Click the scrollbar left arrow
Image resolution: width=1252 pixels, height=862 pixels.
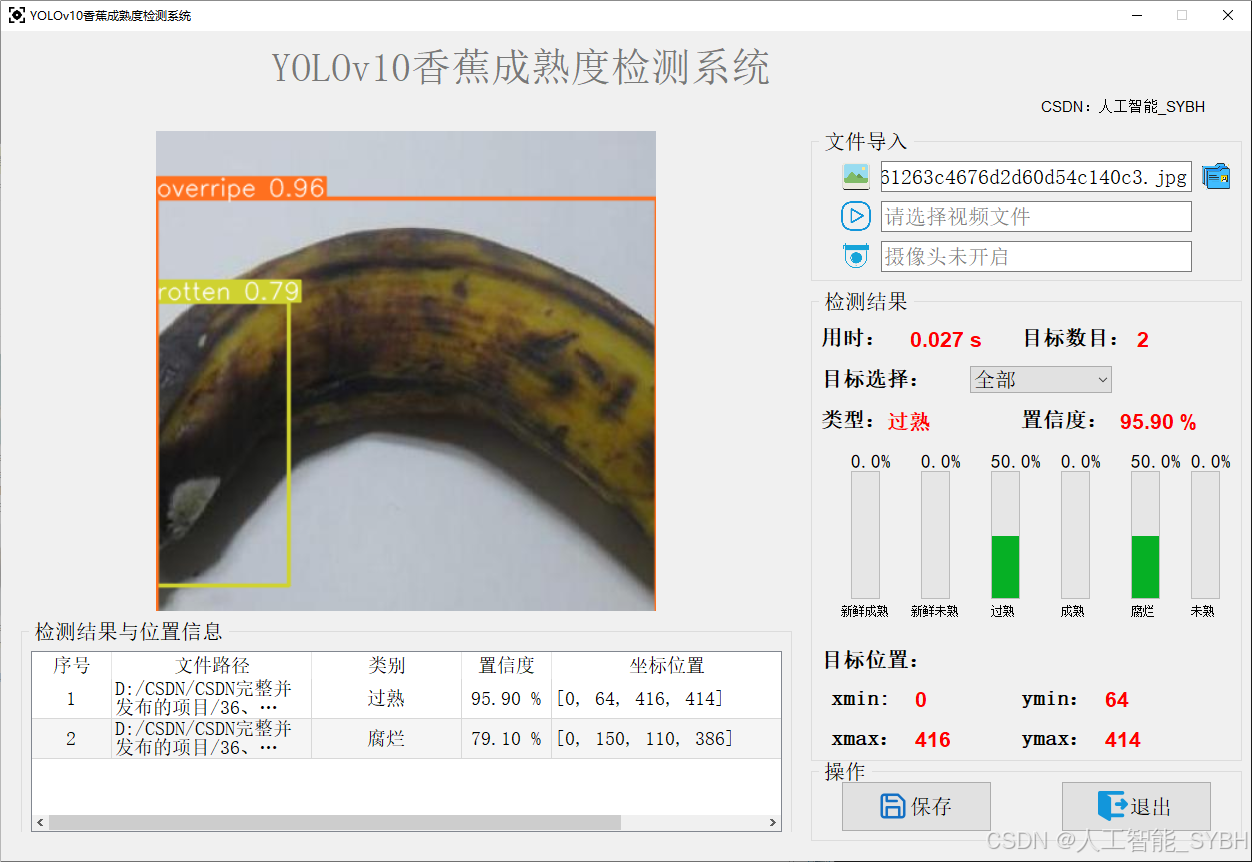point(40,823)
